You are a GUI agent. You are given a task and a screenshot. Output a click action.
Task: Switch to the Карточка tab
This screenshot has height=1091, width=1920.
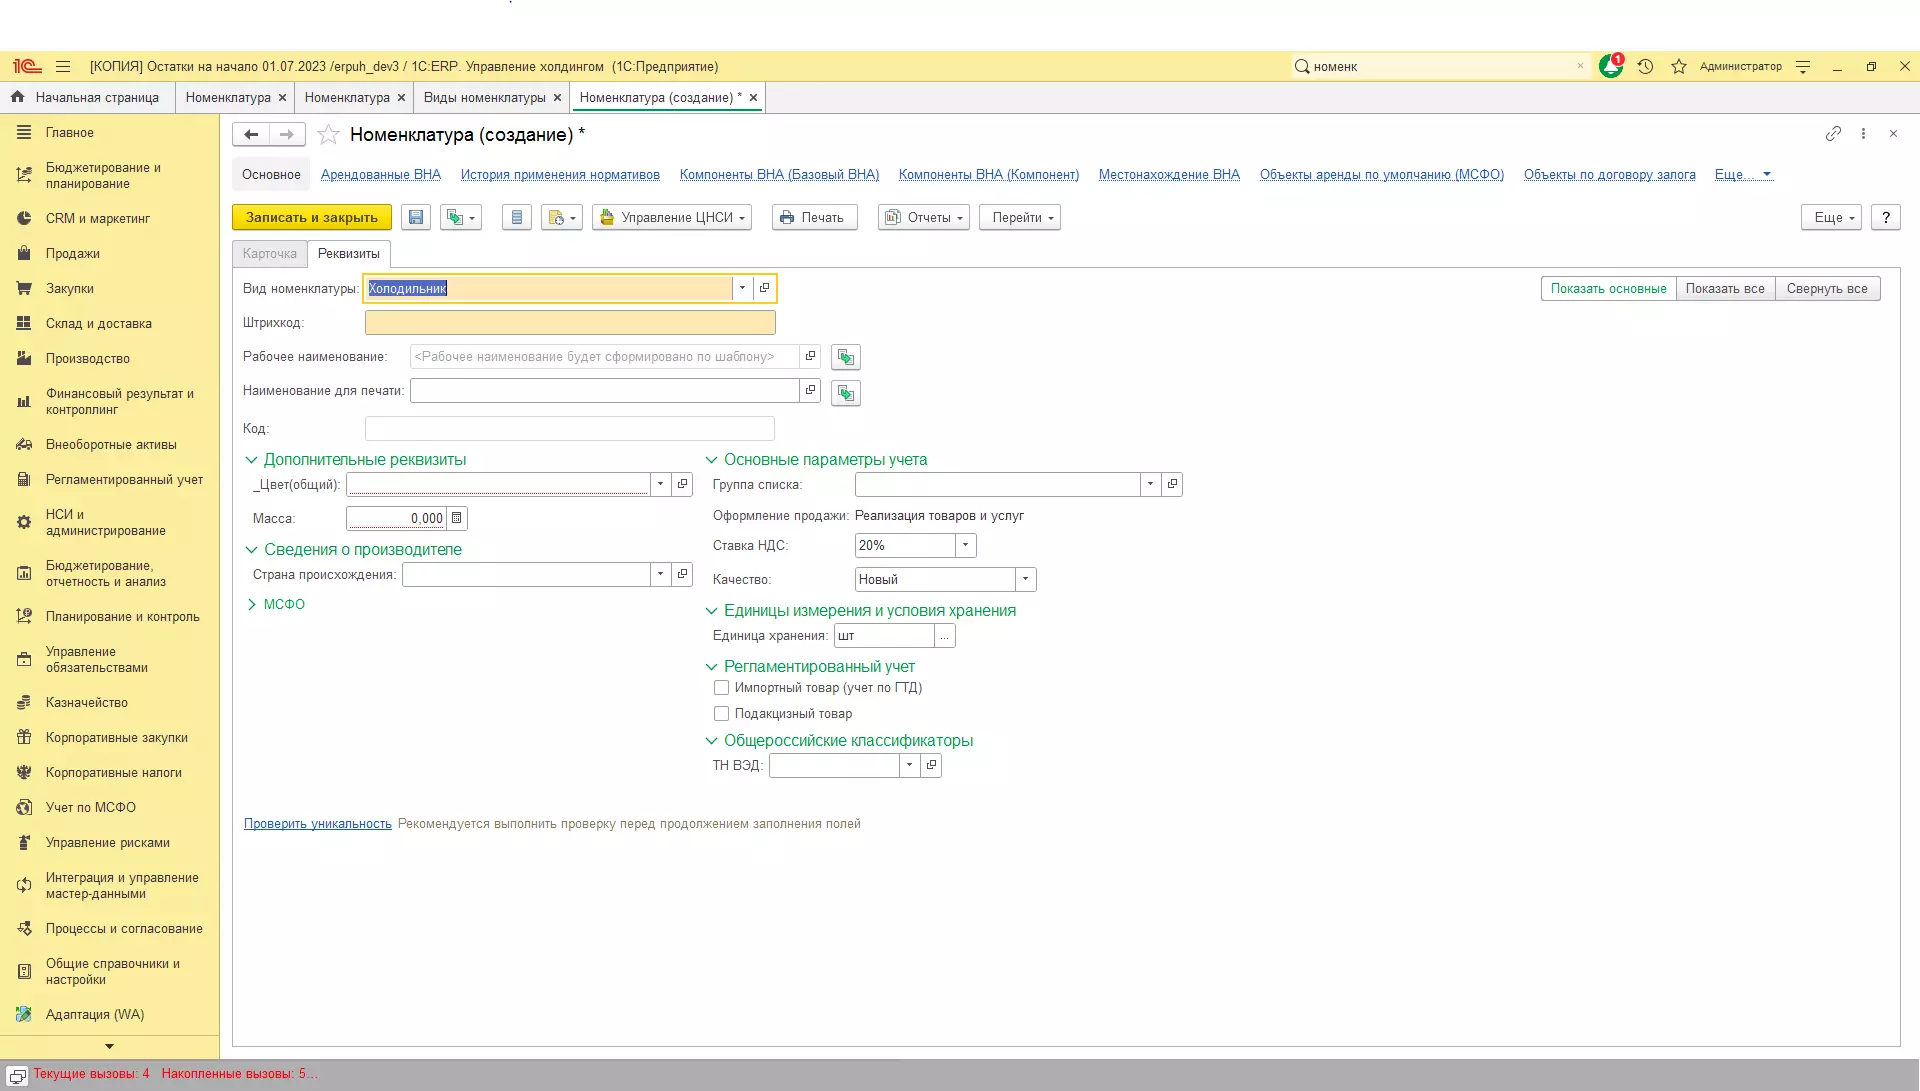click(269, 253)
